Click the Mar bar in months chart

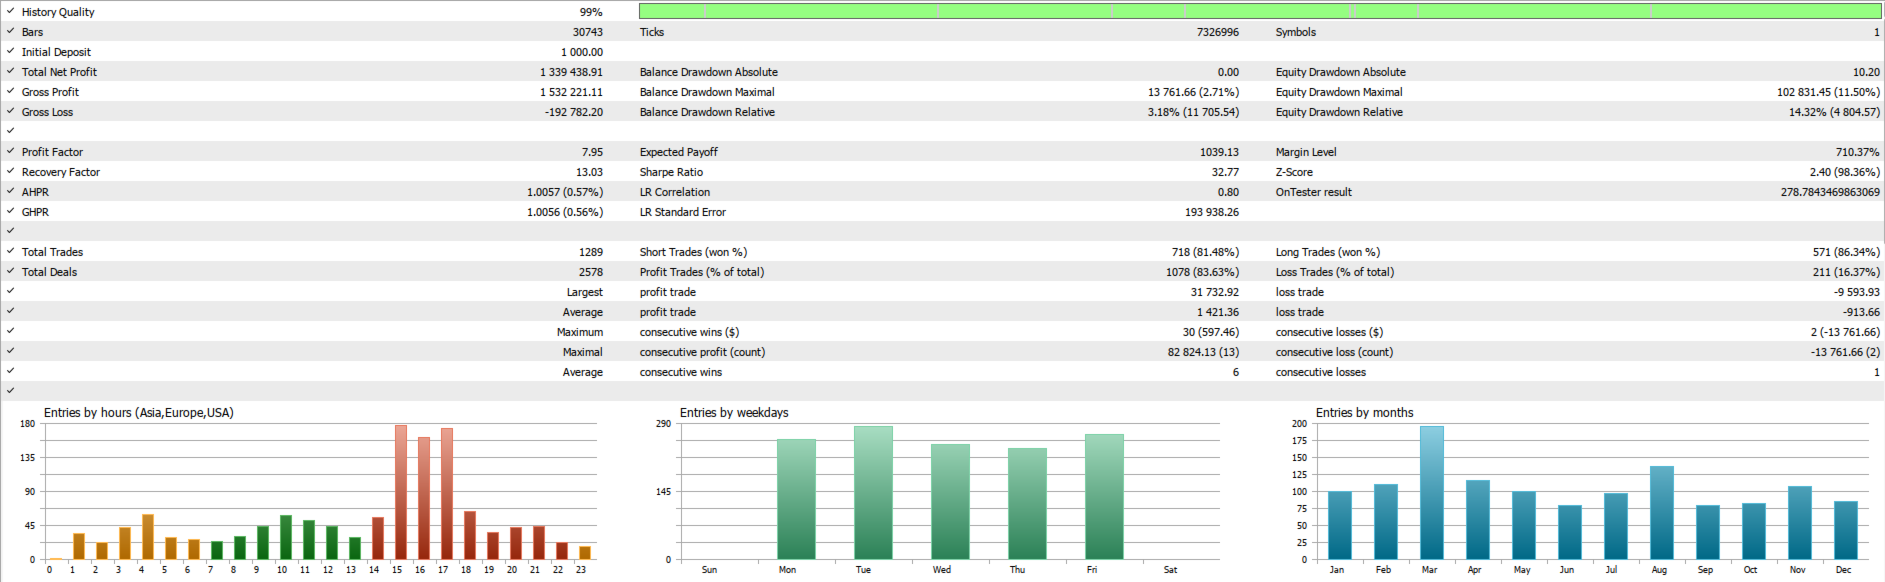[x=1431, y=493]
